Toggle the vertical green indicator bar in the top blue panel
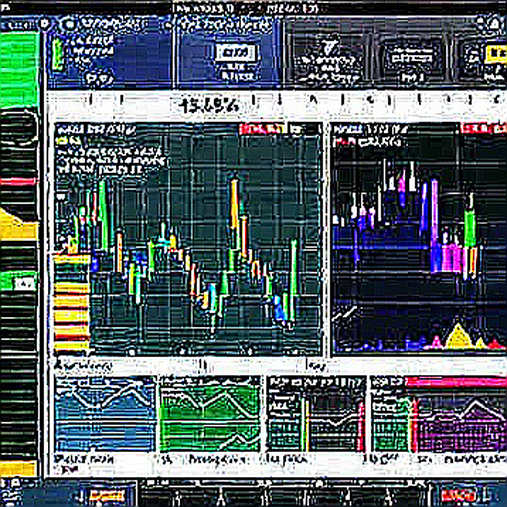 click(x=58, y=54)
